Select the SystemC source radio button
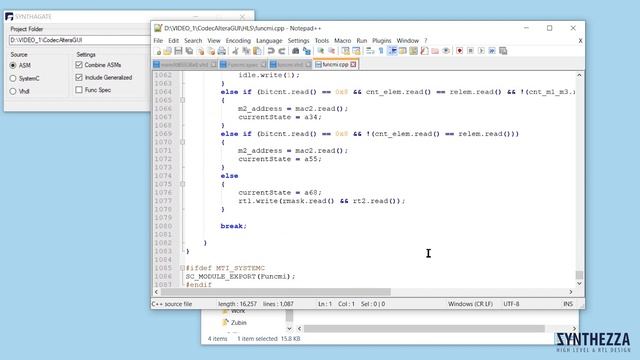Viewport: 640px width, 360px height. point(13,78)
